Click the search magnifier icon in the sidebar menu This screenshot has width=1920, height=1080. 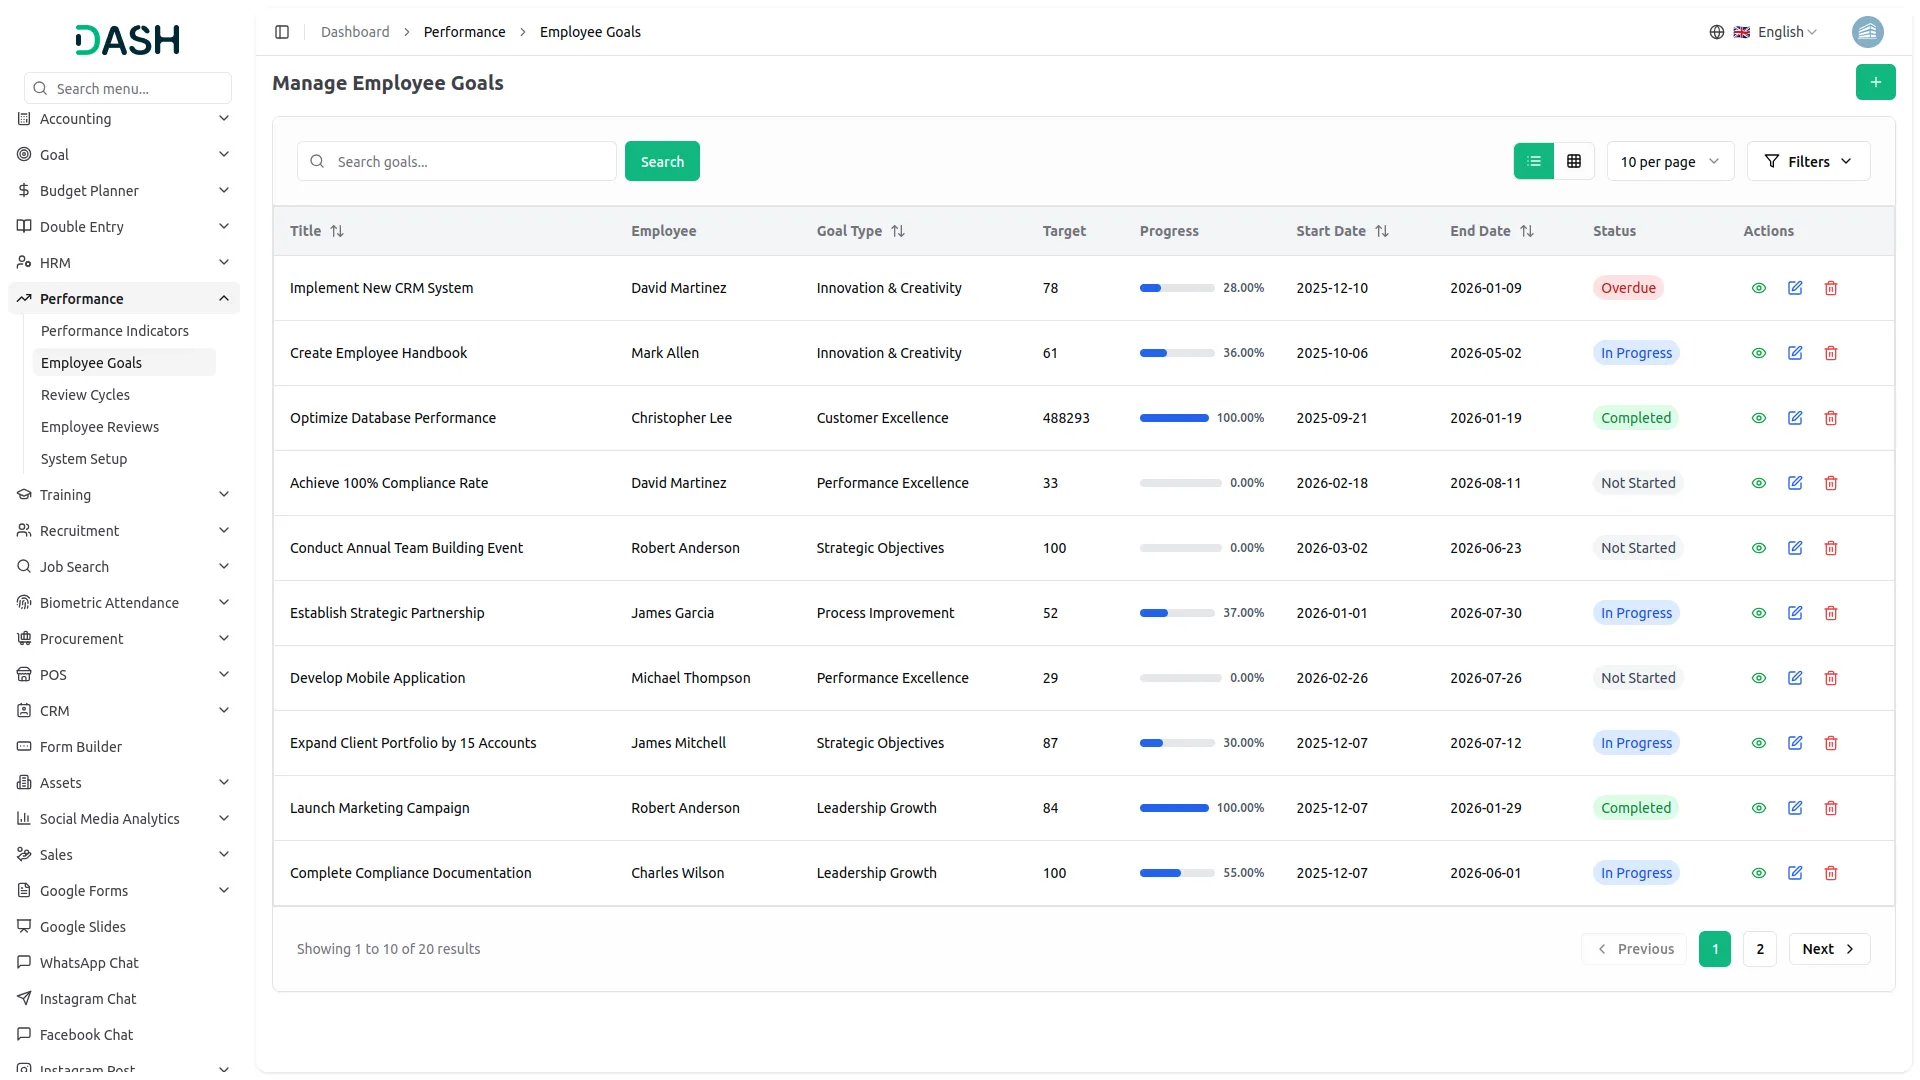click(x=39, y=88)
